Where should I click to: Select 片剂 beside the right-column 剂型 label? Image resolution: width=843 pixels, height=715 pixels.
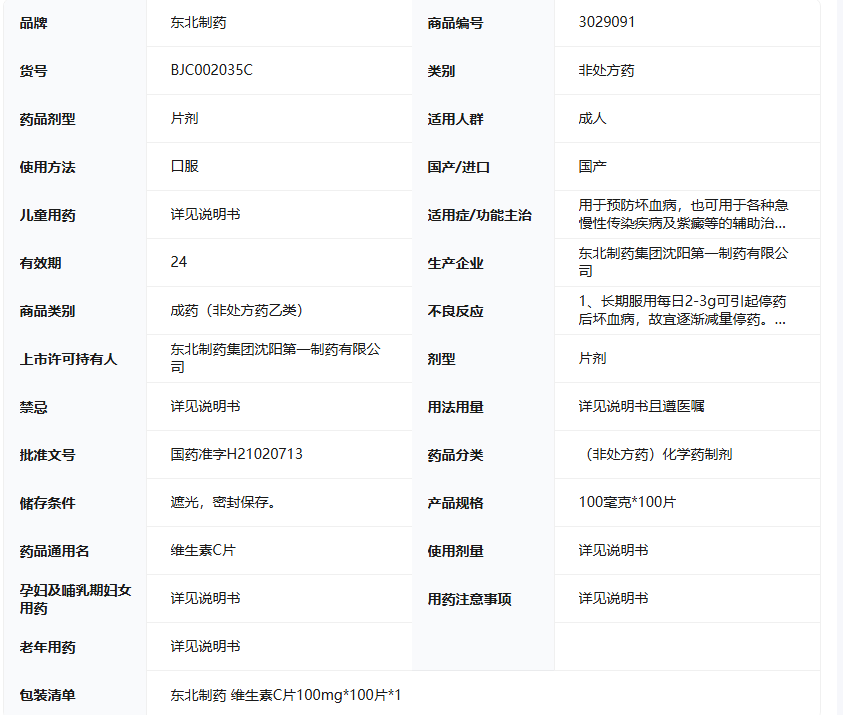(x=592, y=358)
